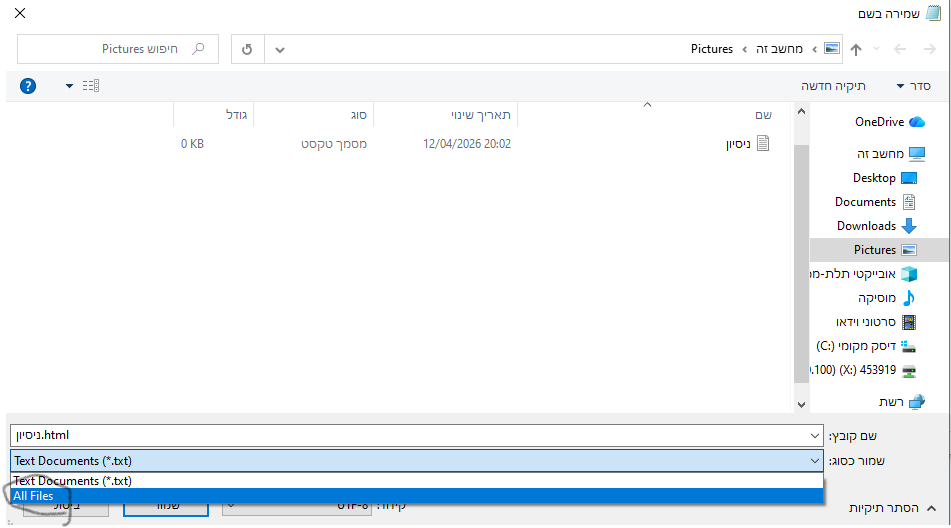The image size is (951, 528).
Task: Open the OneDrive location in sidebar
Action: [x=879, y=122]
